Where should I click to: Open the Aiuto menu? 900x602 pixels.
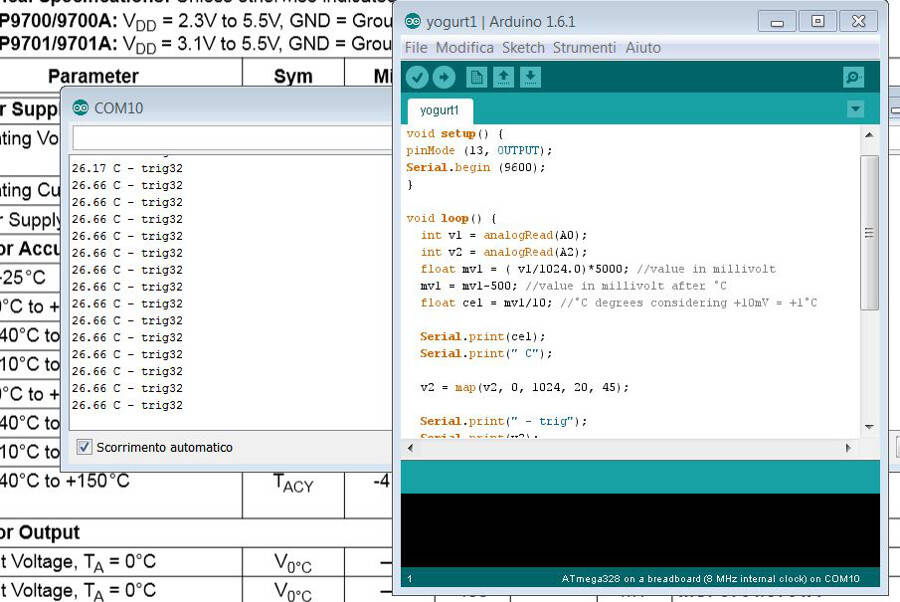[643, 48]
